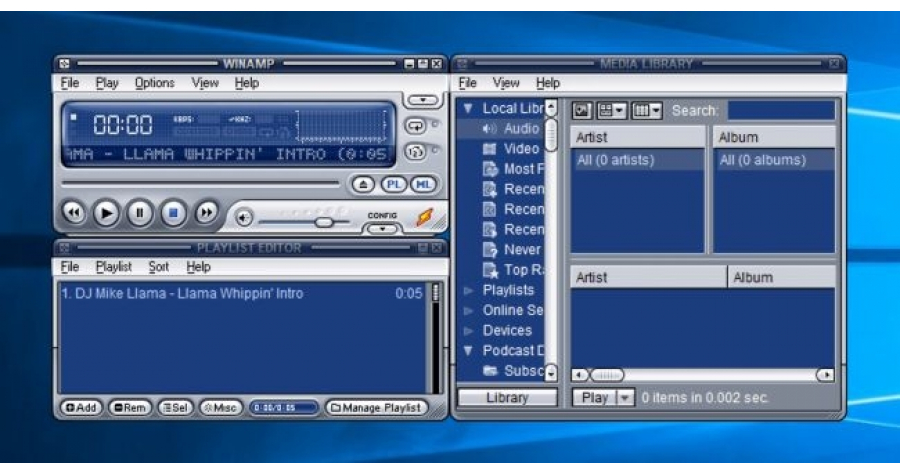Click the Playlist Editor vertical scrollbar

(x=436, y=337)
